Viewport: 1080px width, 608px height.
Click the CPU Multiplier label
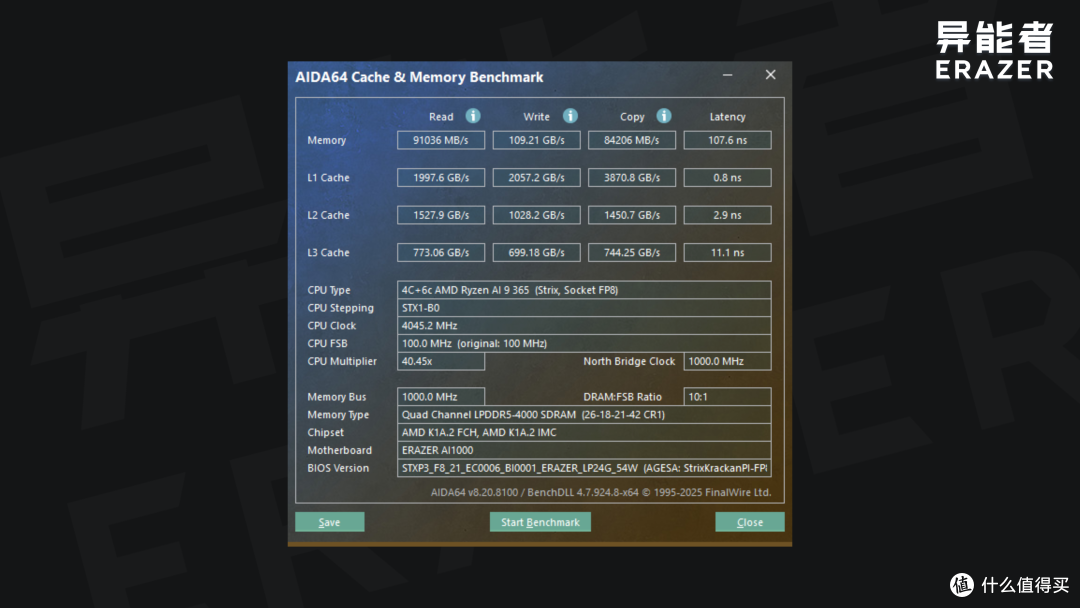pyautogui.click(x=342, y=361)
